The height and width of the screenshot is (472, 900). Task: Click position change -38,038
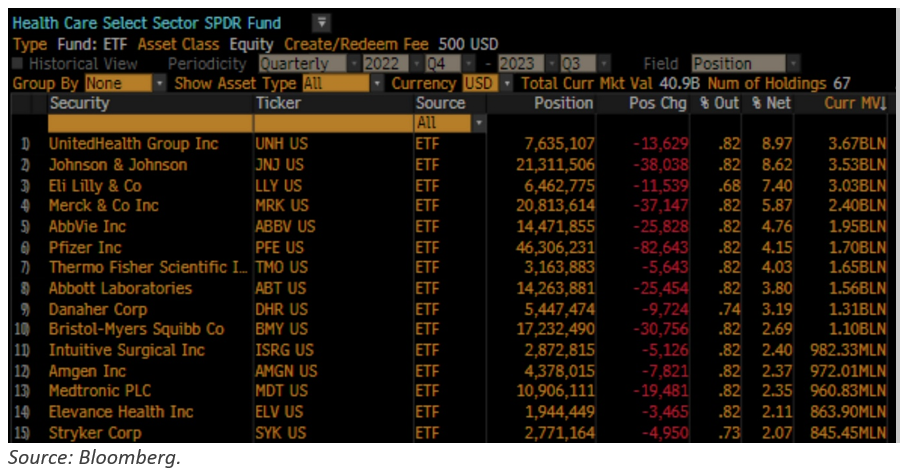[660, 165]
